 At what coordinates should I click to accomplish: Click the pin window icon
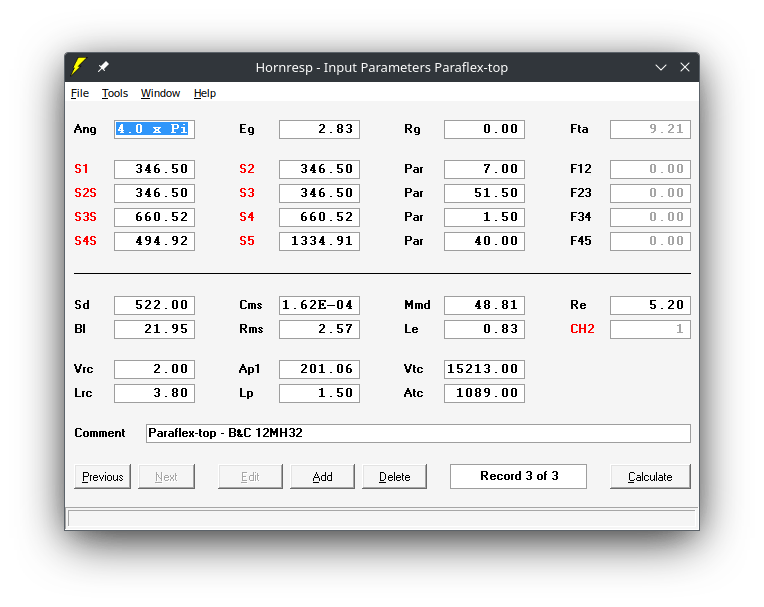(103, 67)
